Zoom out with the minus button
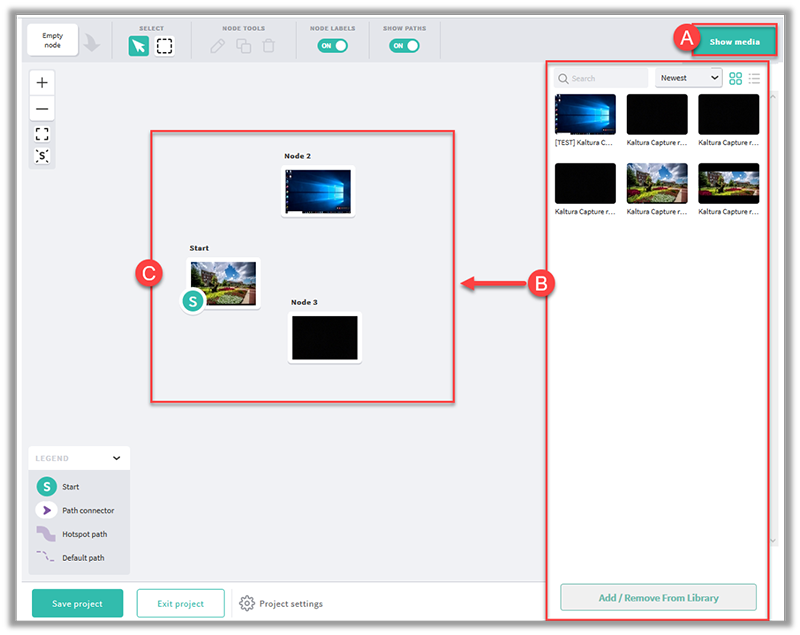The height and width of the screenshot is (635, 800). 42,109
